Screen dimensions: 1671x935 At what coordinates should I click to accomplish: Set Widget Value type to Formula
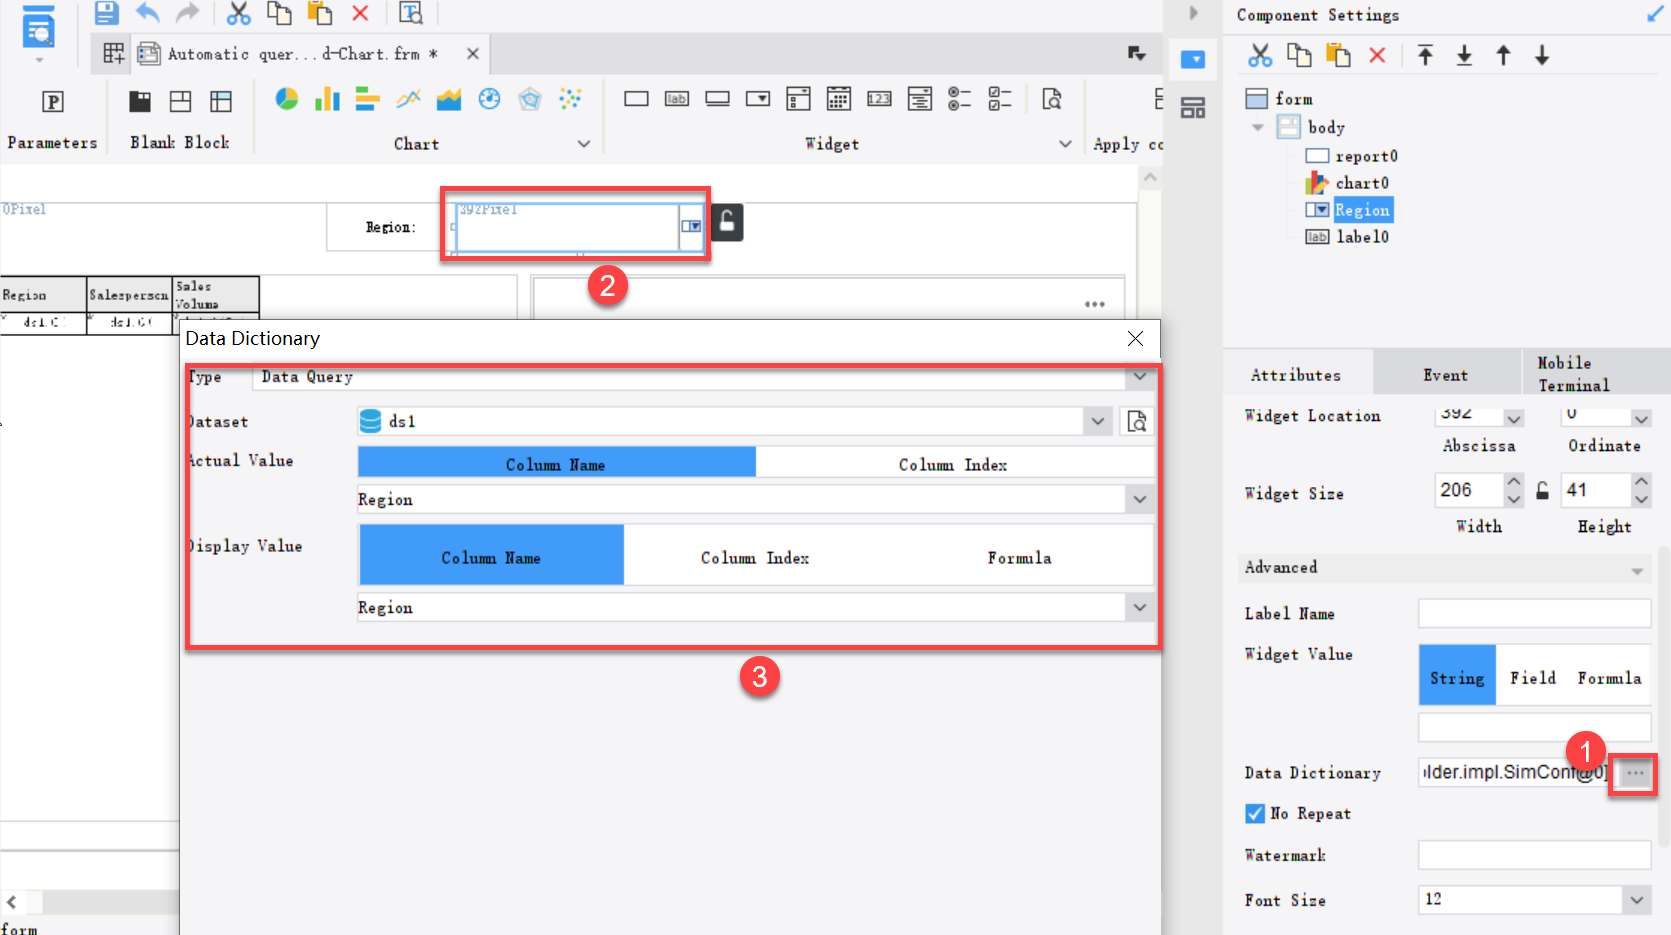(x=1609, y=678)
